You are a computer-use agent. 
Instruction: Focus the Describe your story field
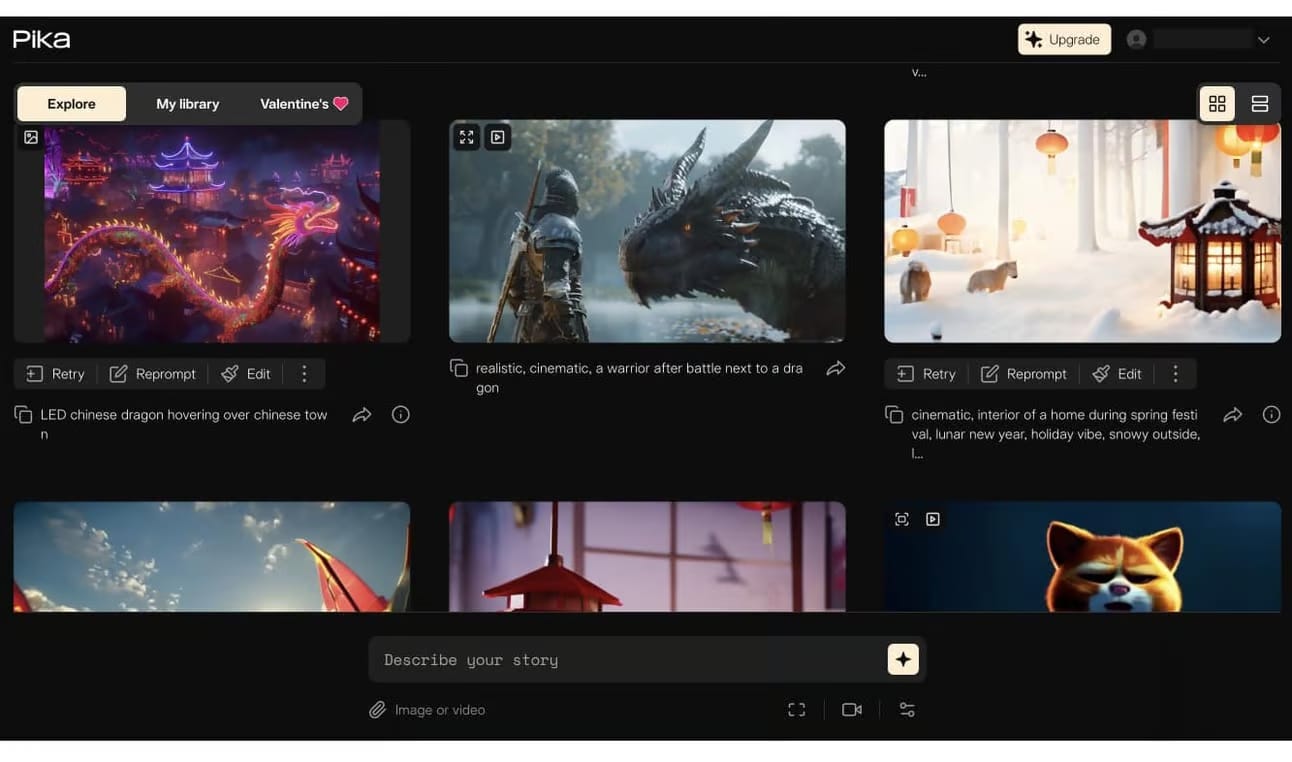click(628, 660)
